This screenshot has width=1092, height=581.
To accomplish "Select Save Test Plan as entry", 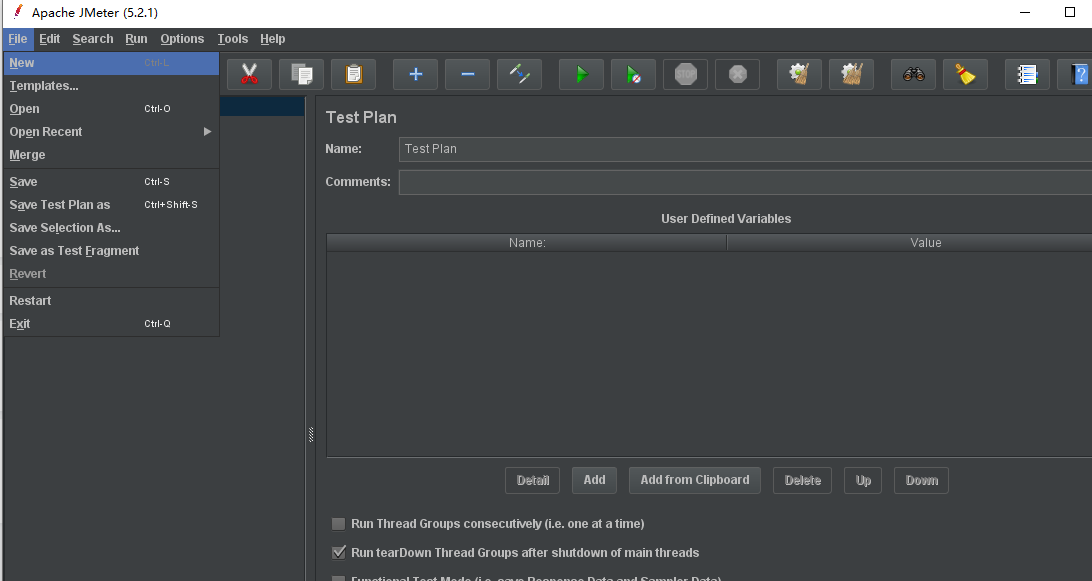I will point(111,205).
